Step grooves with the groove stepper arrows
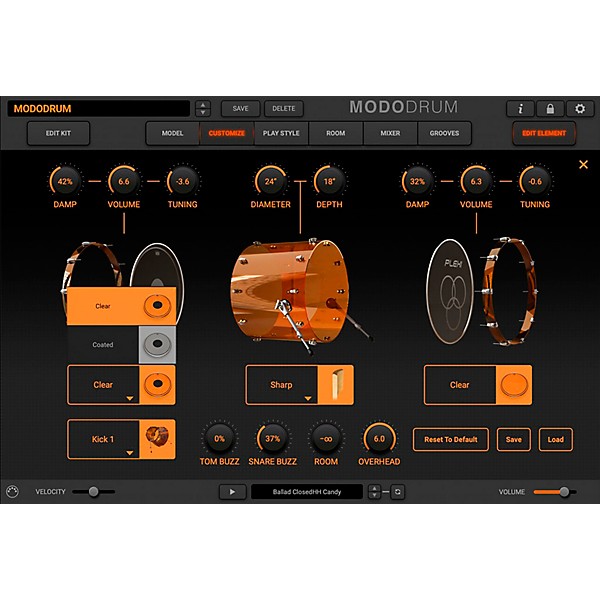Screen dimensions: 600x600 tap(374, 492)
